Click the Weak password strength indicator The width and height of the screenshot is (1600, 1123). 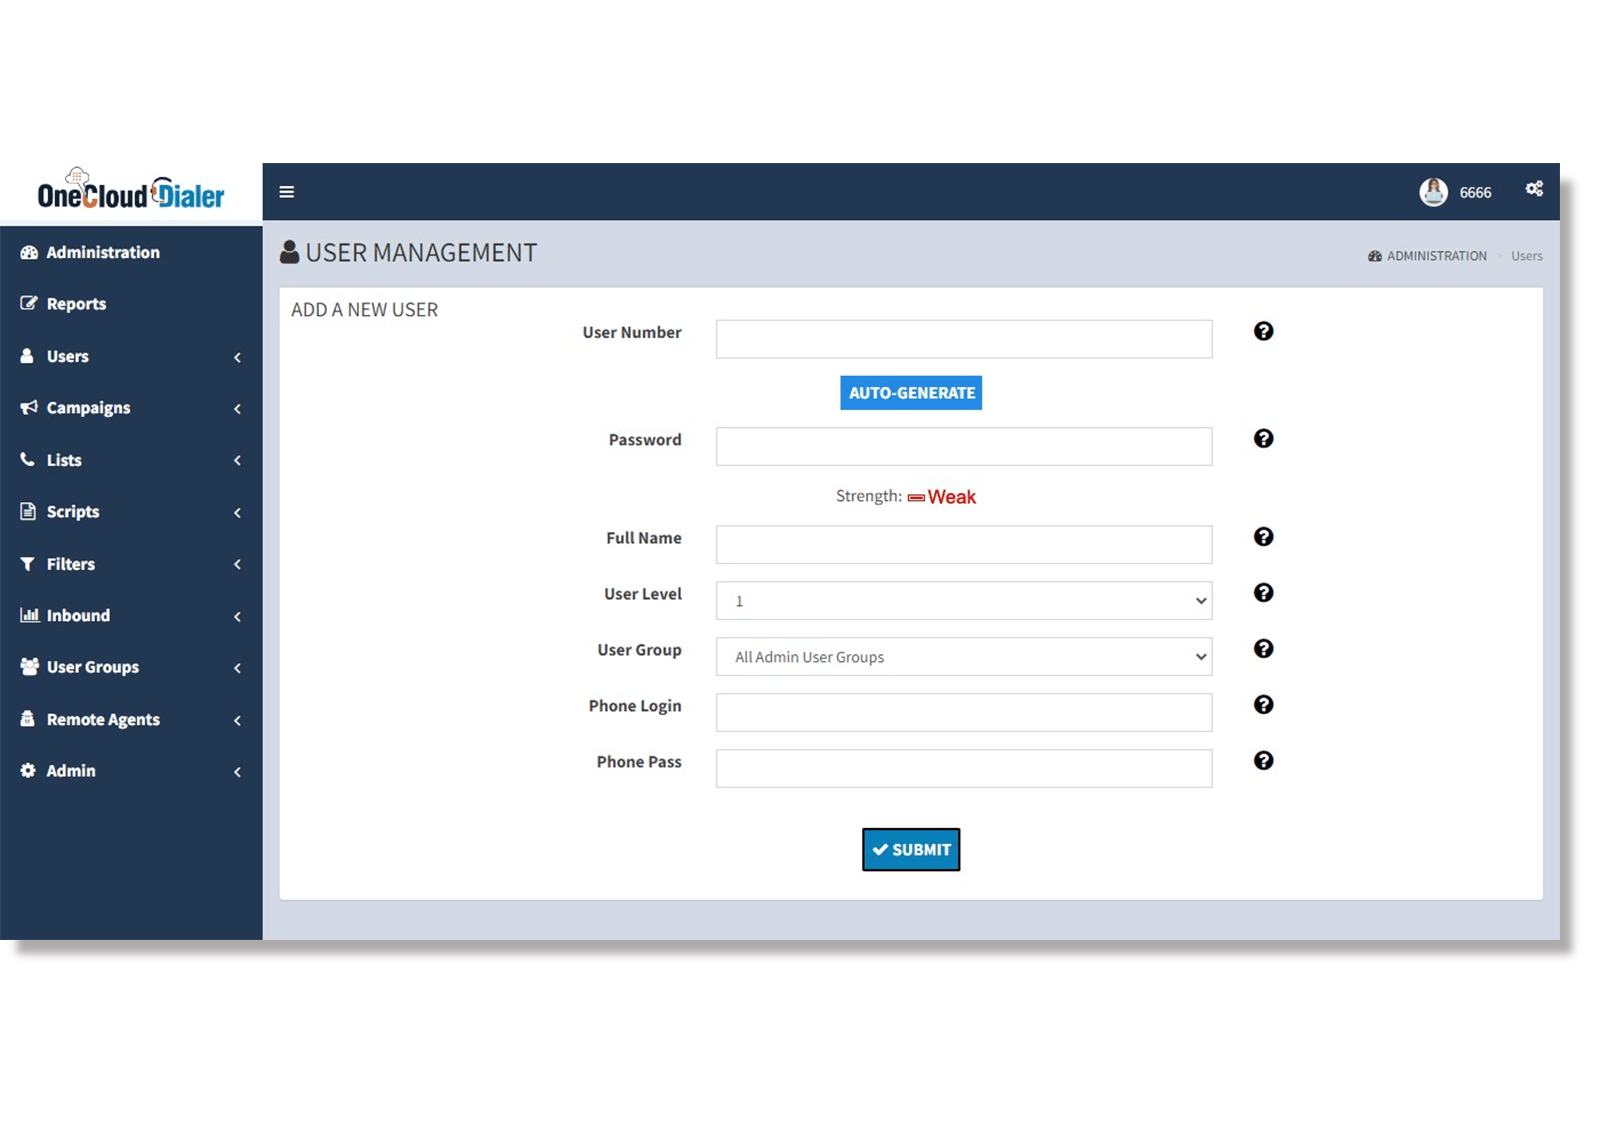click(x=951, y=496)
